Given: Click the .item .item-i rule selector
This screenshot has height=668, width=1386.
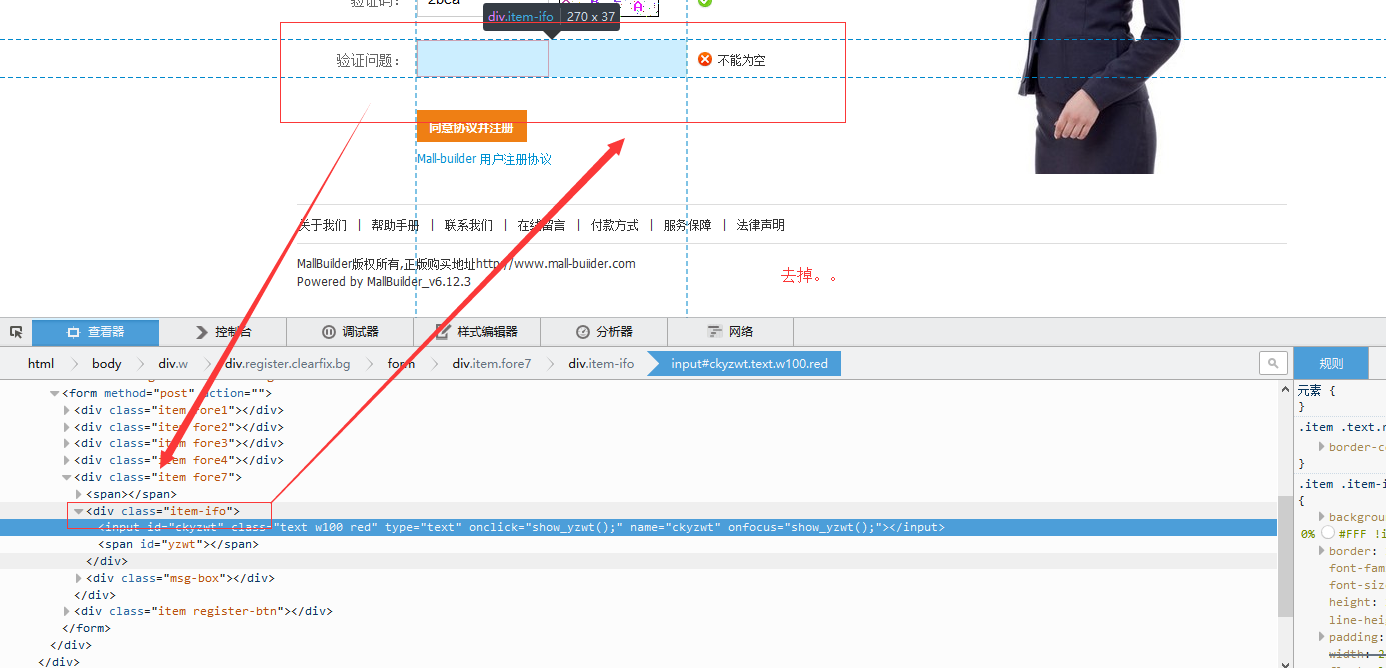Looking at the screenshot, I should [x=1341, y=484].
